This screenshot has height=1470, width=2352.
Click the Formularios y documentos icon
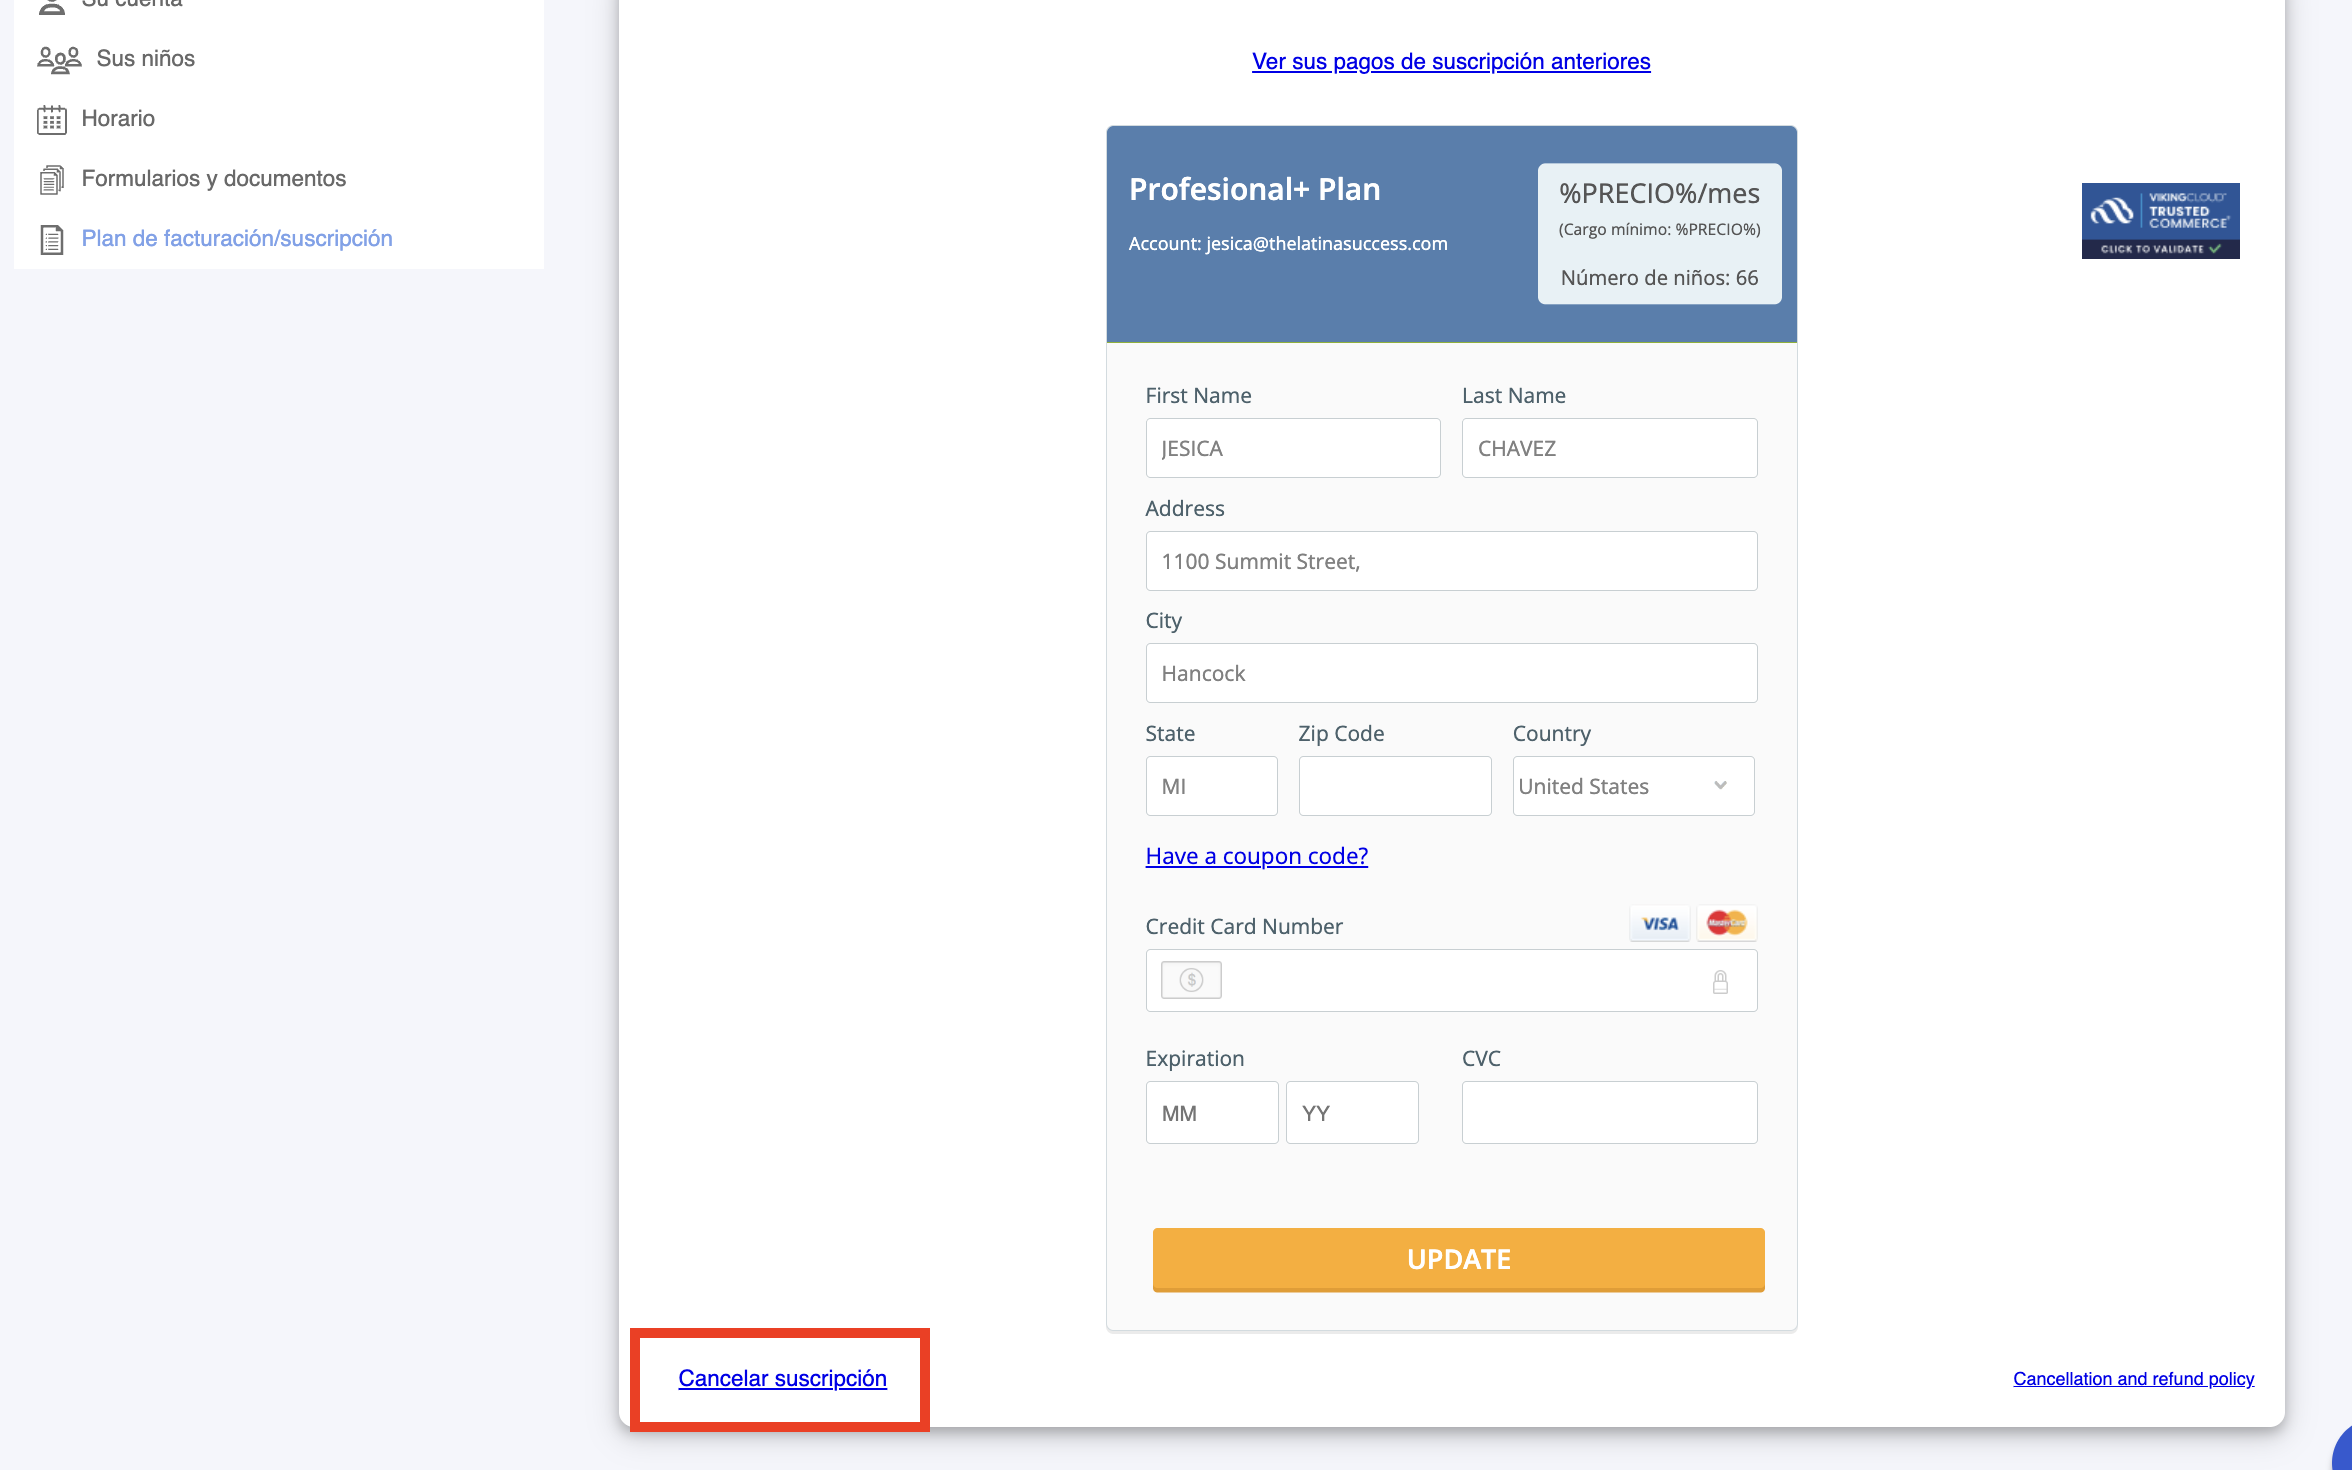pos(52,180)
